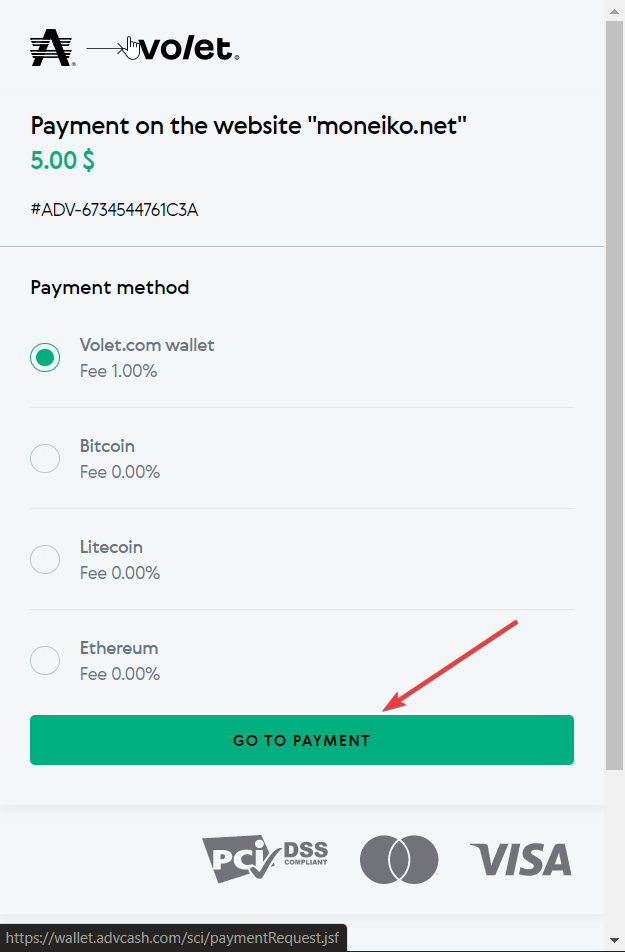625x952 pixels.
Task: Click the Bitcoin label text
Action: 108,446
